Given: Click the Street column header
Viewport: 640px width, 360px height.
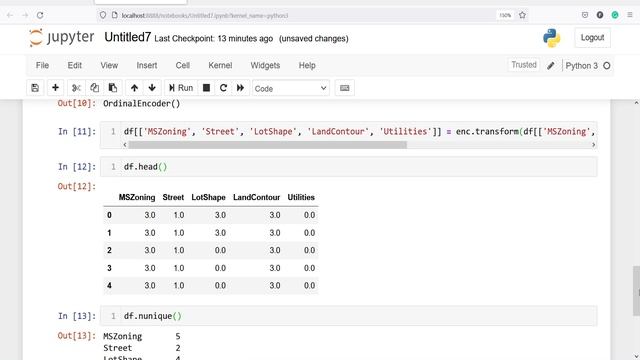Looking at the screenshot, I should pyautogui.click(x=173, y=198).
